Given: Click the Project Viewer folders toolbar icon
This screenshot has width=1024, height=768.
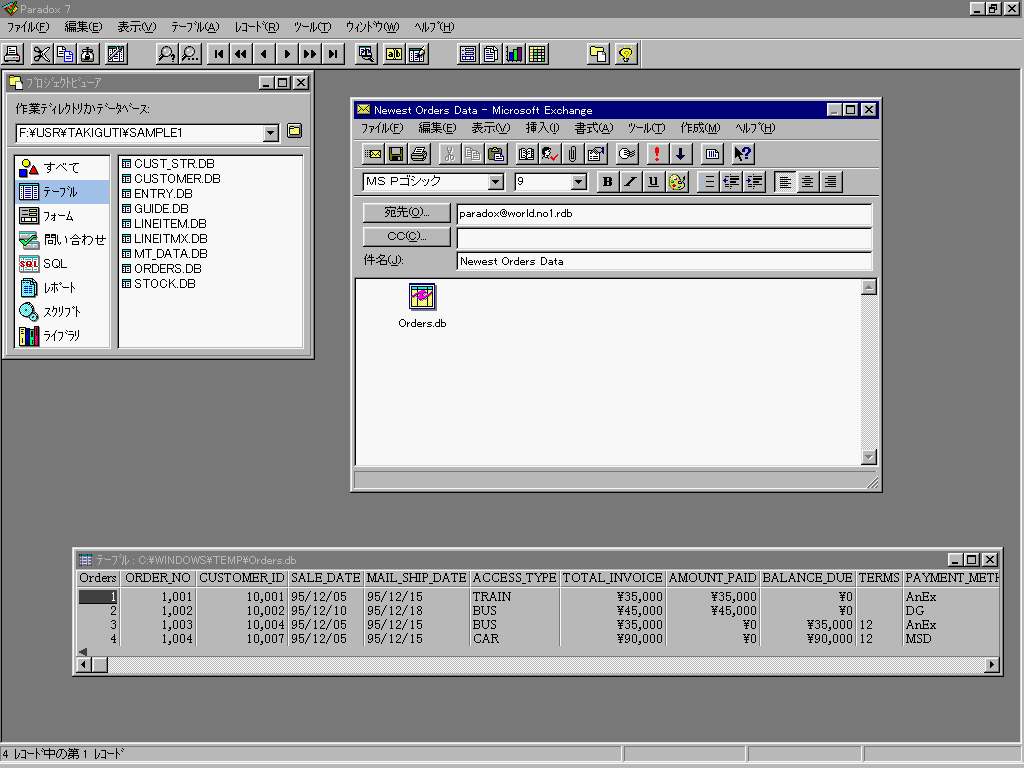Looking at the screenshot, I should [598, 54].
